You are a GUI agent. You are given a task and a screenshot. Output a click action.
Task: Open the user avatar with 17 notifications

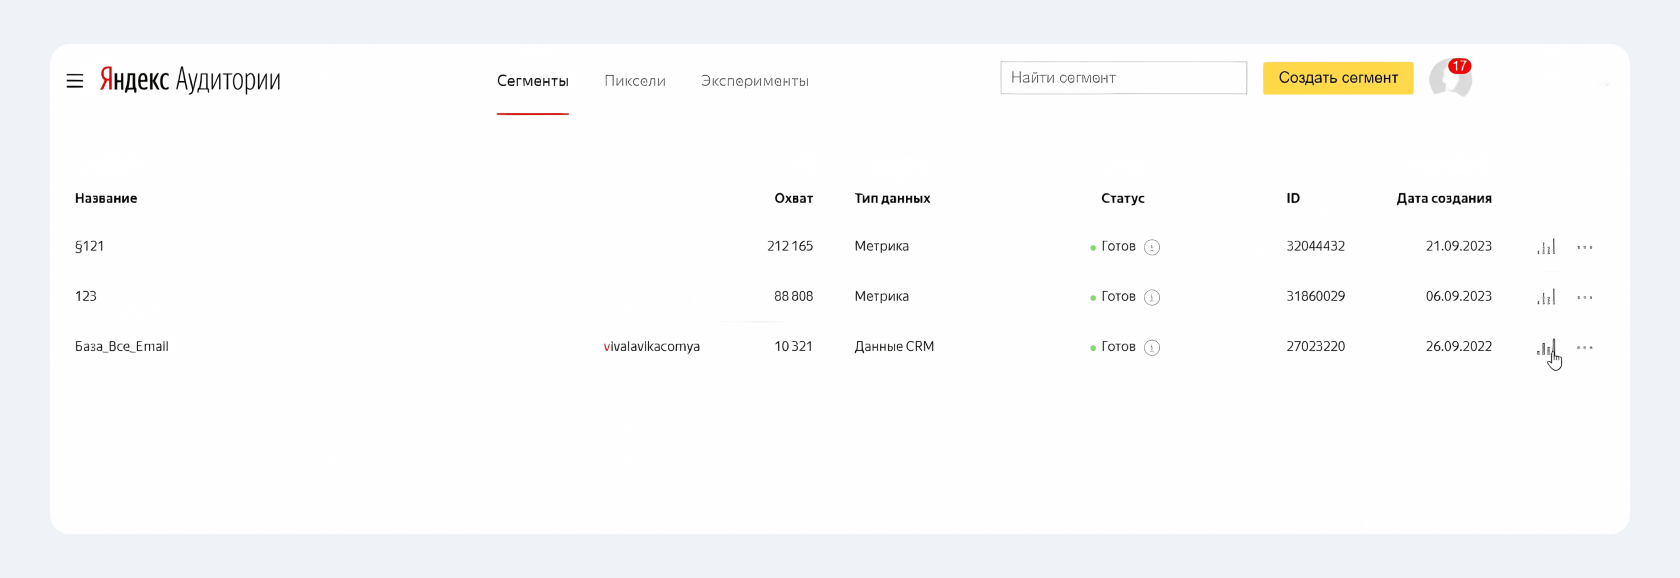[1451, 78]
